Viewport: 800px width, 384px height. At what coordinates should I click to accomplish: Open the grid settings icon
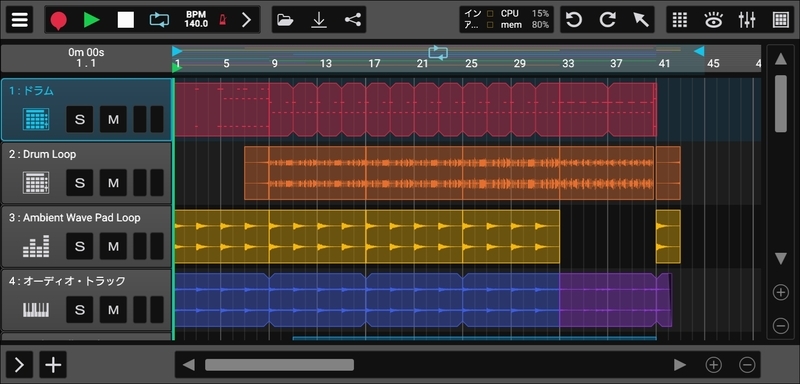pos(680,20)
